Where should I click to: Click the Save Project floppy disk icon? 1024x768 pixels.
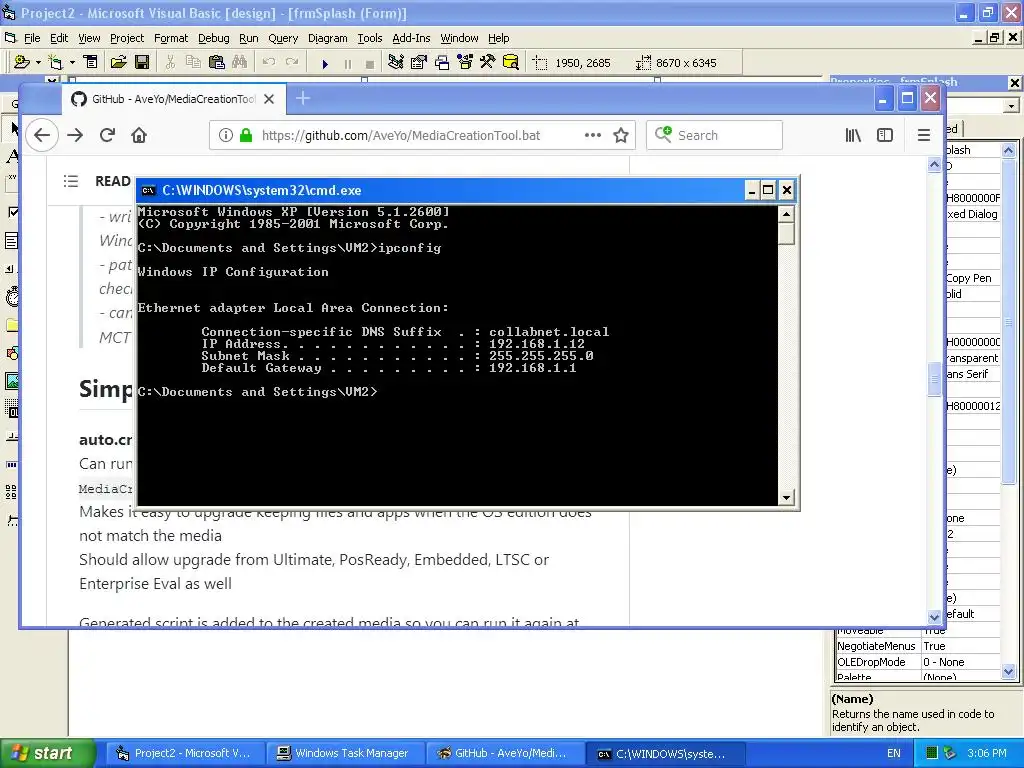point(142,63)
